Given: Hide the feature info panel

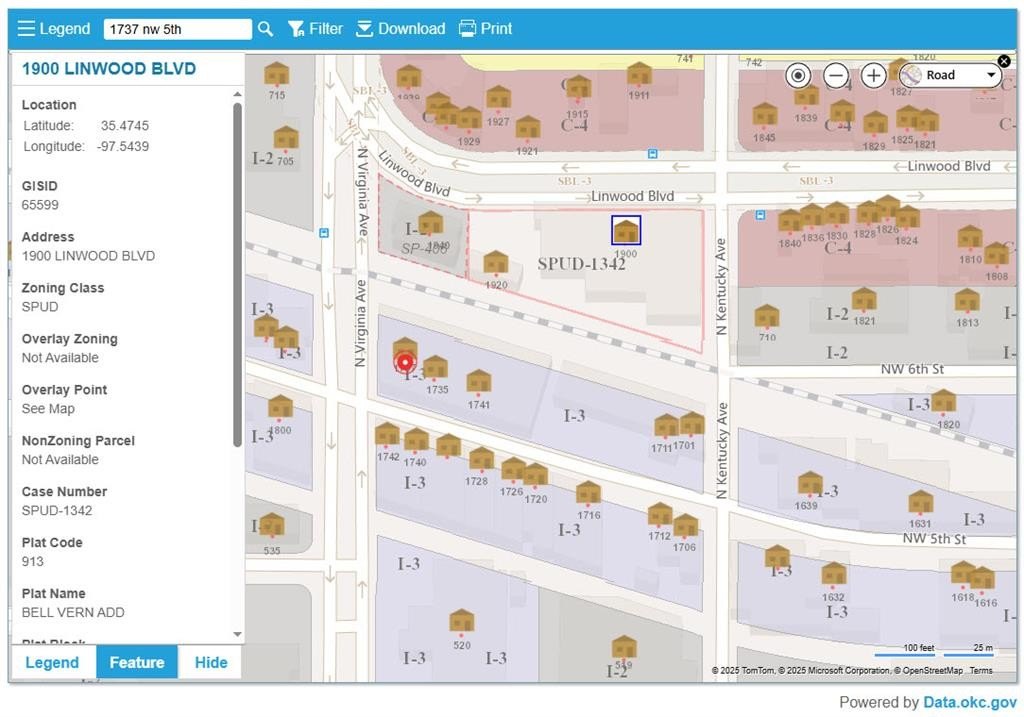Looking at the screenshot, I should tap(210, 662).
